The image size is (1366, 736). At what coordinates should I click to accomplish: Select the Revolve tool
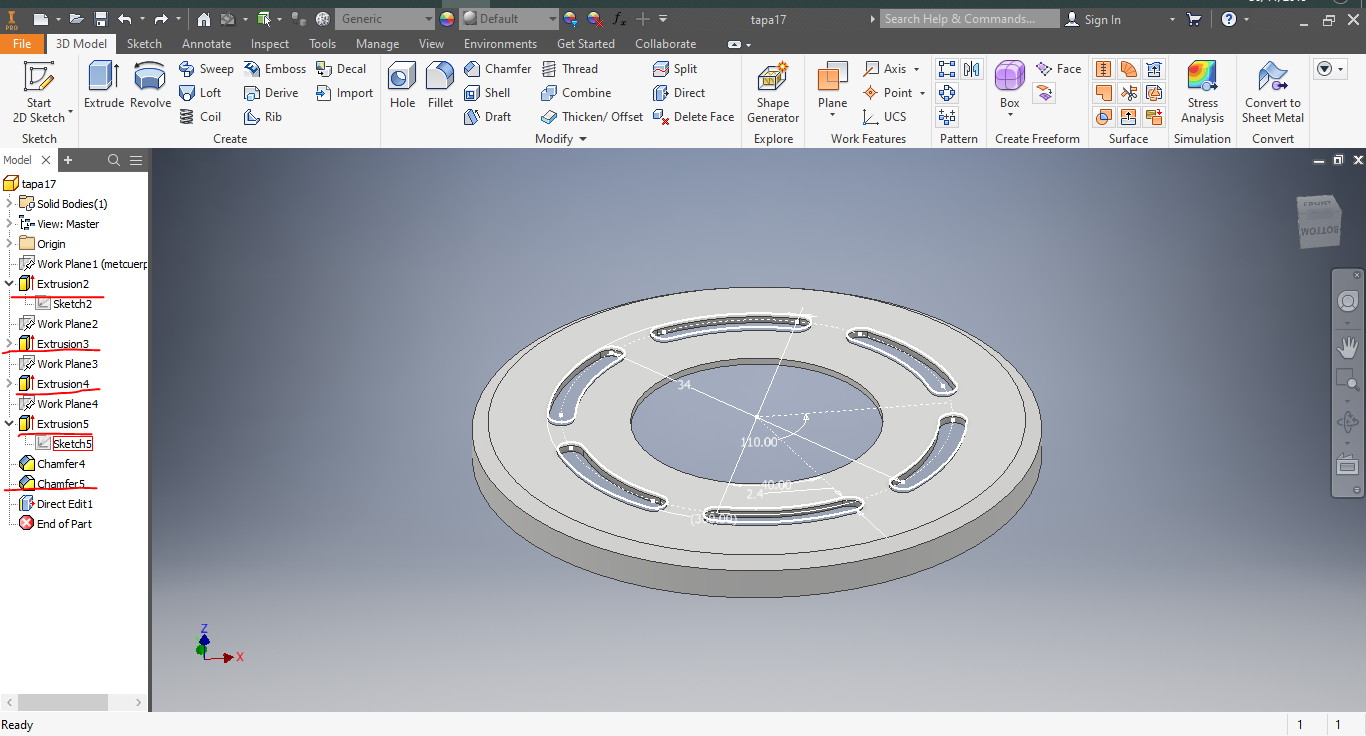(150, 85)
